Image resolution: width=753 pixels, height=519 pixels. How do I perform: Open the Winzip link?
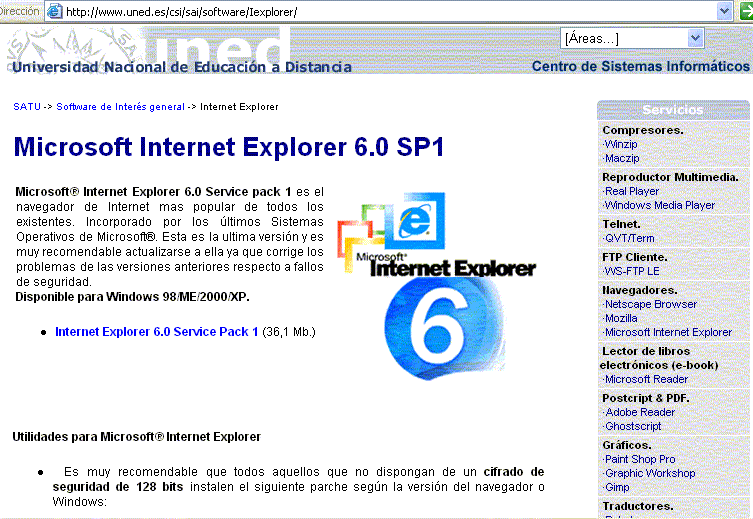point(621,144)
